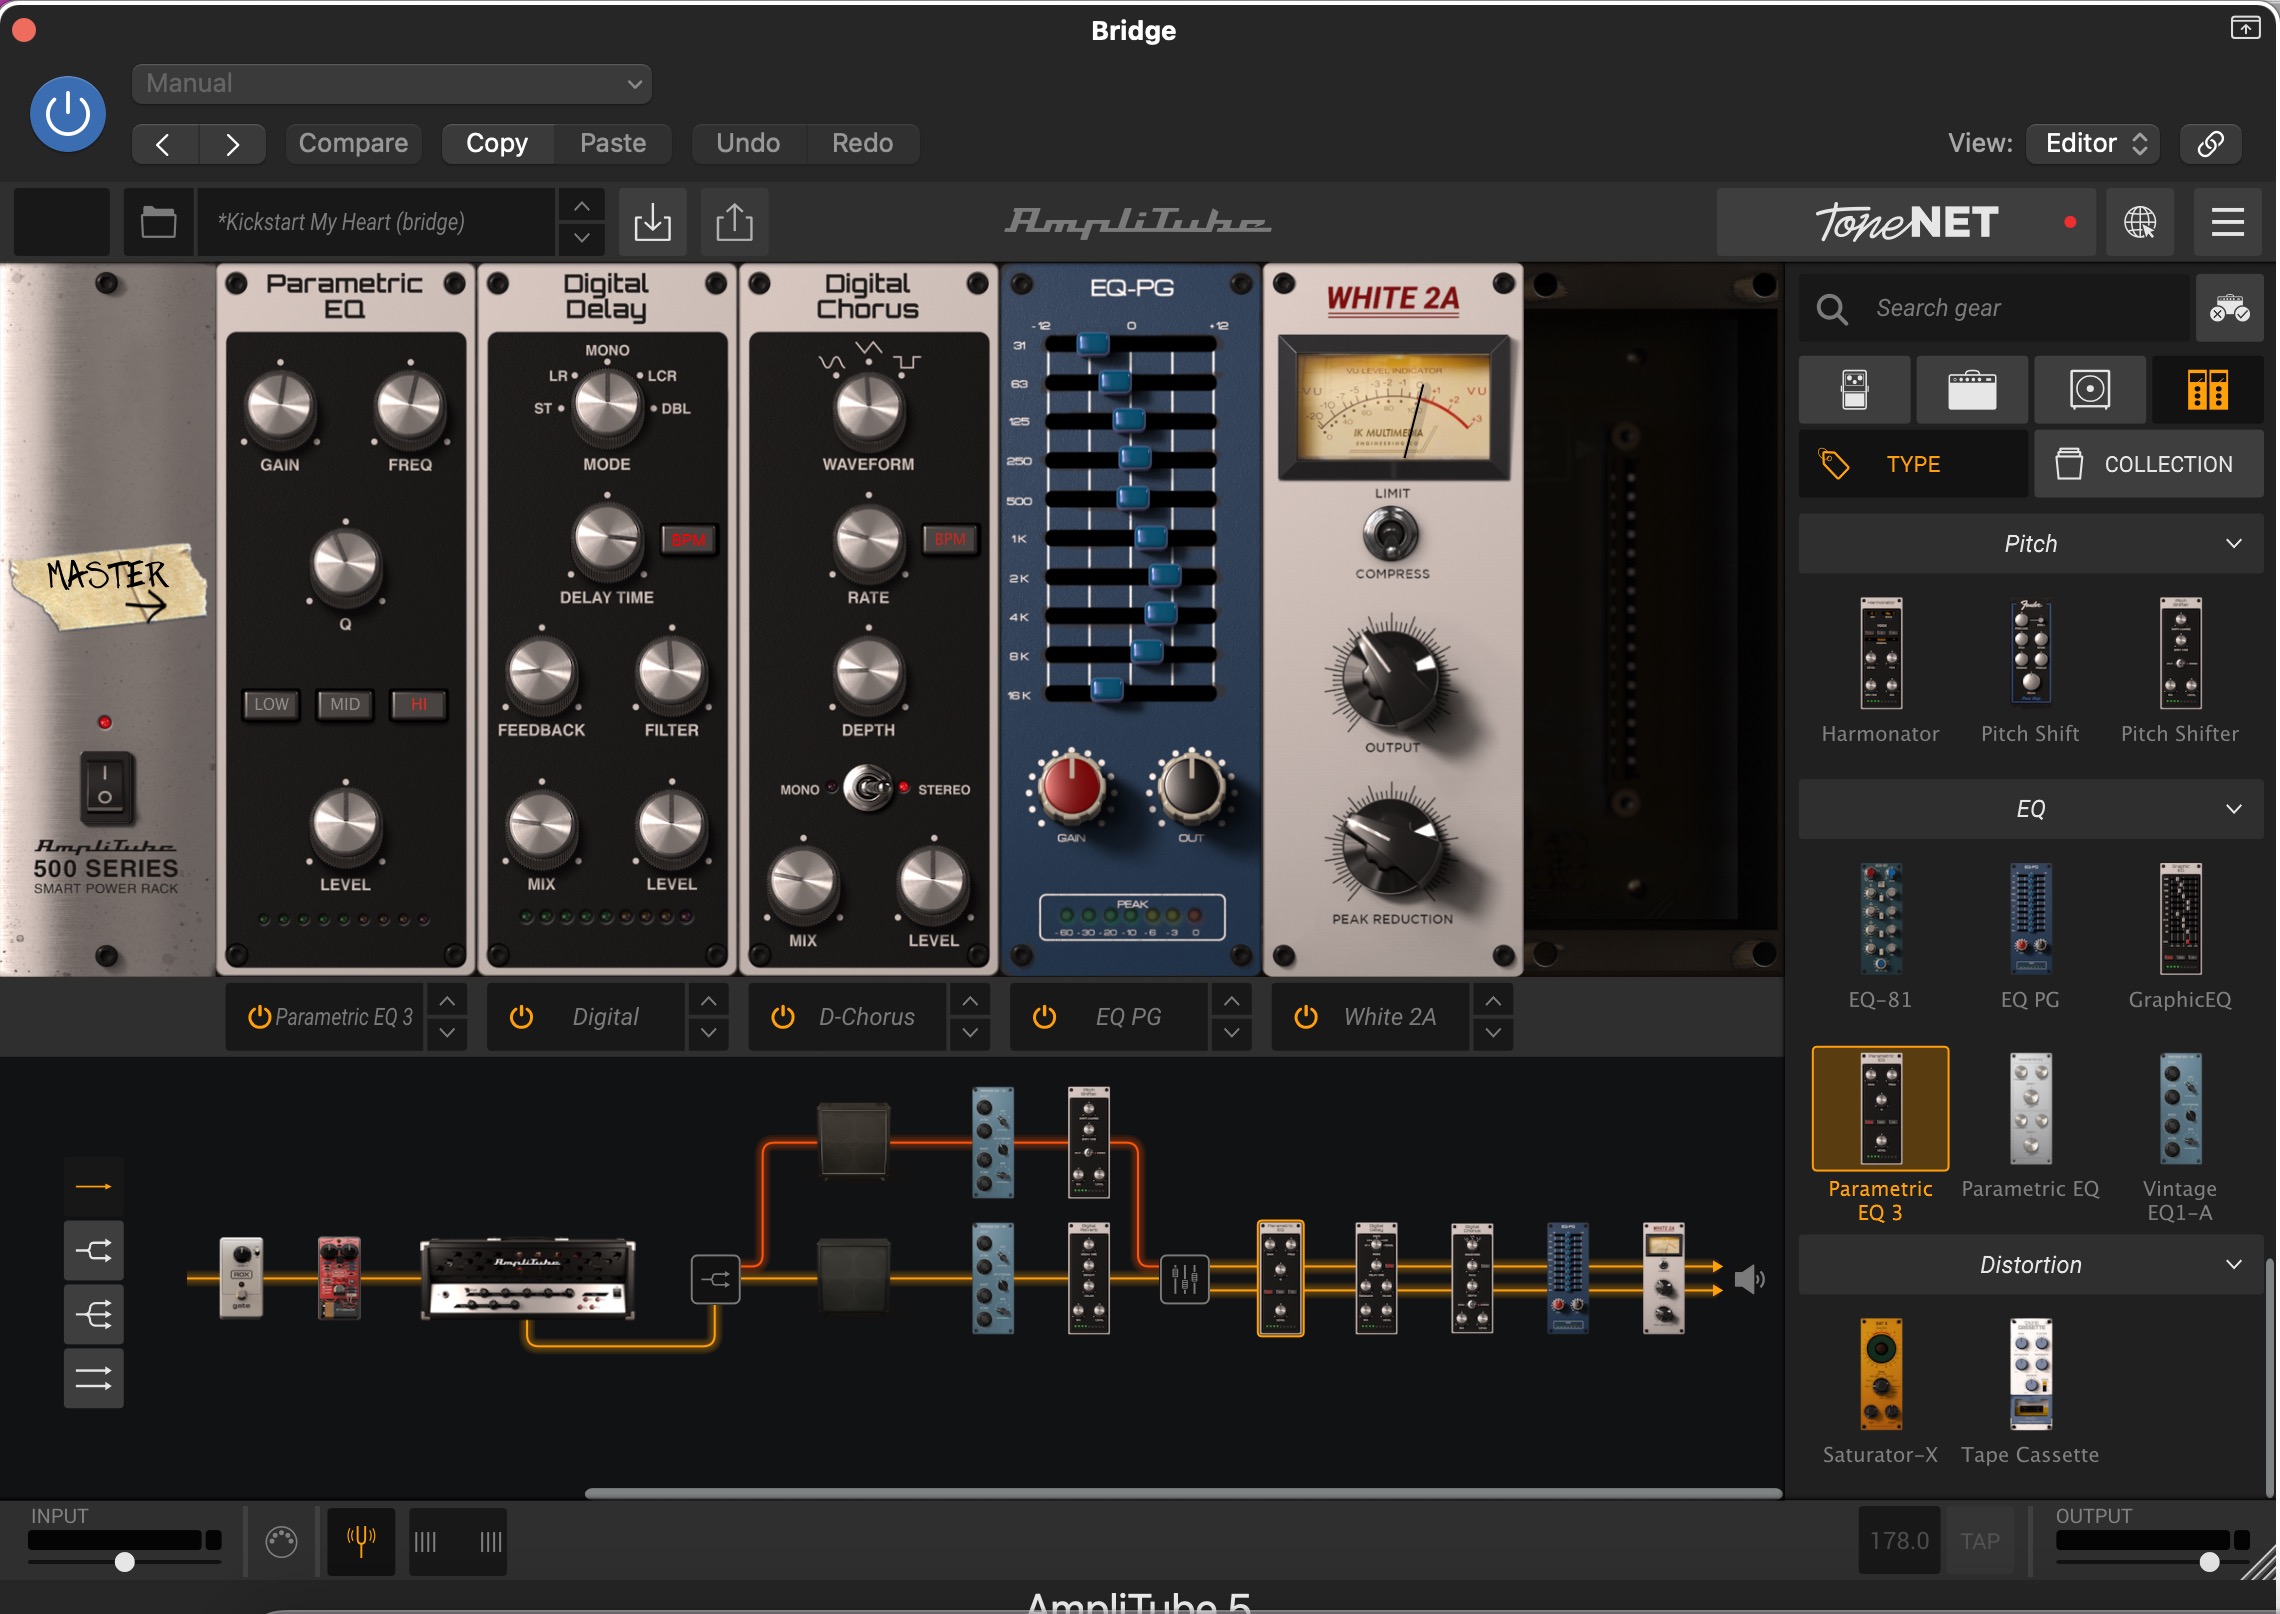Toggle the EQ PG power button
Image resolution: width=2280 pixels, height=1614 pixels.
(x=1044, y=1017)
